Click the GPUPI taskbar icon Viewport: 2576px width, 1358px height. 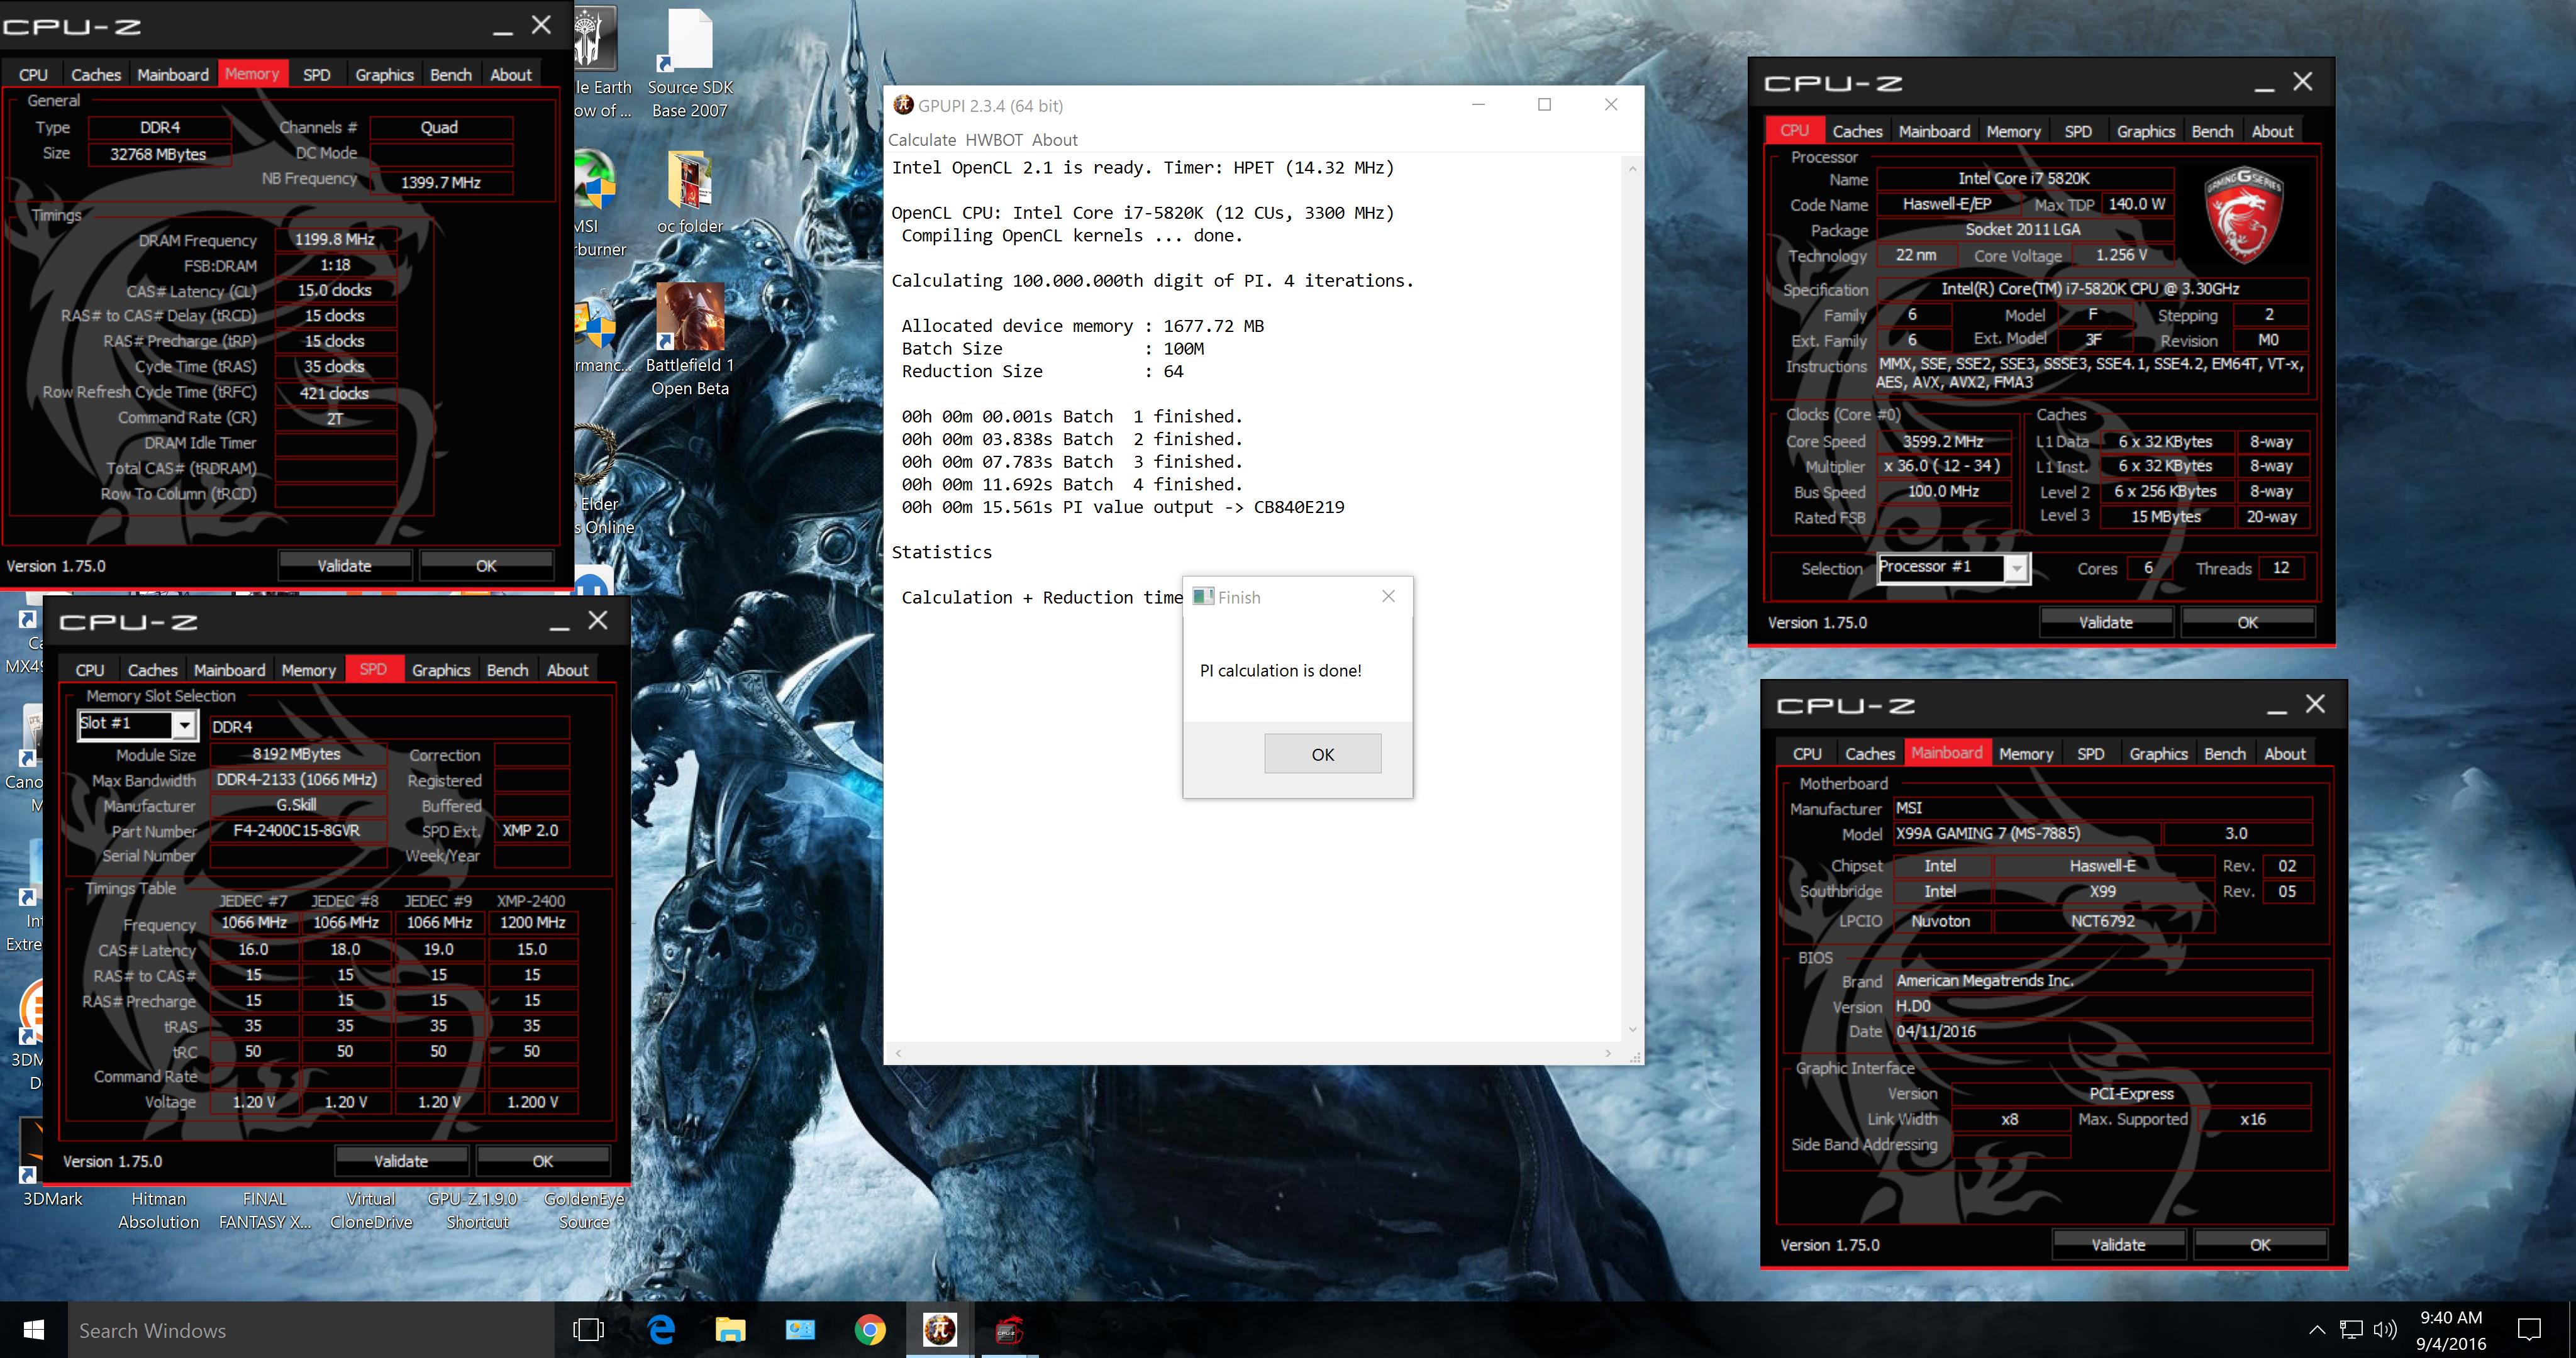click(939, 1329)
